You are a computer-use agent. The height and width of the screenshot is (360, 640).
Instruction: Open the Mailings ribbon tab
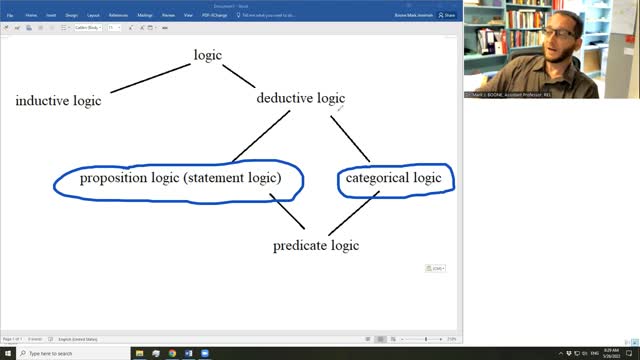pyautogui.click(x=145, y=16)
